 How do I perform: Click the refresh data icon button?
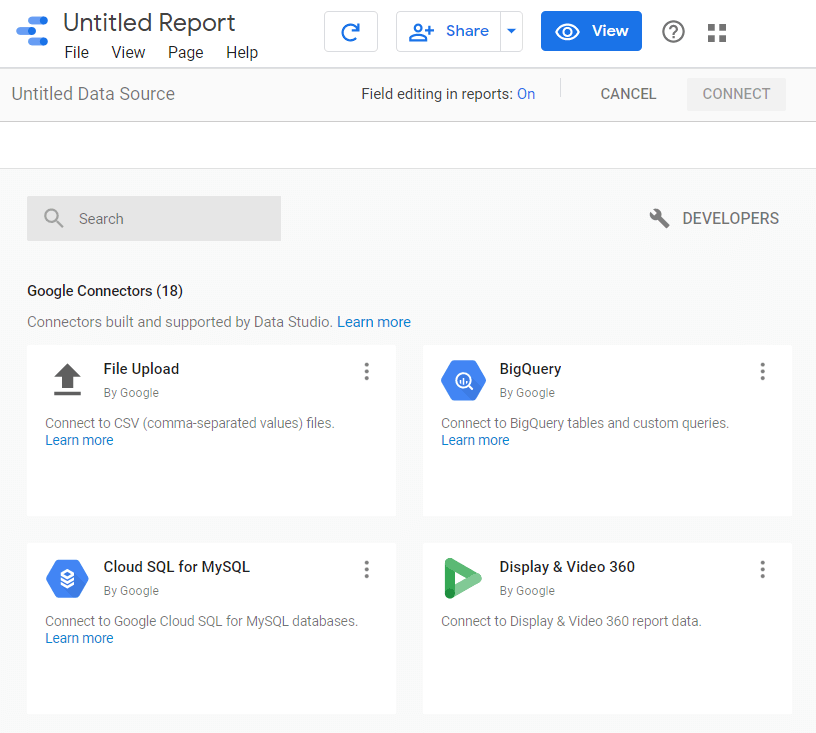tap(351, 32)
